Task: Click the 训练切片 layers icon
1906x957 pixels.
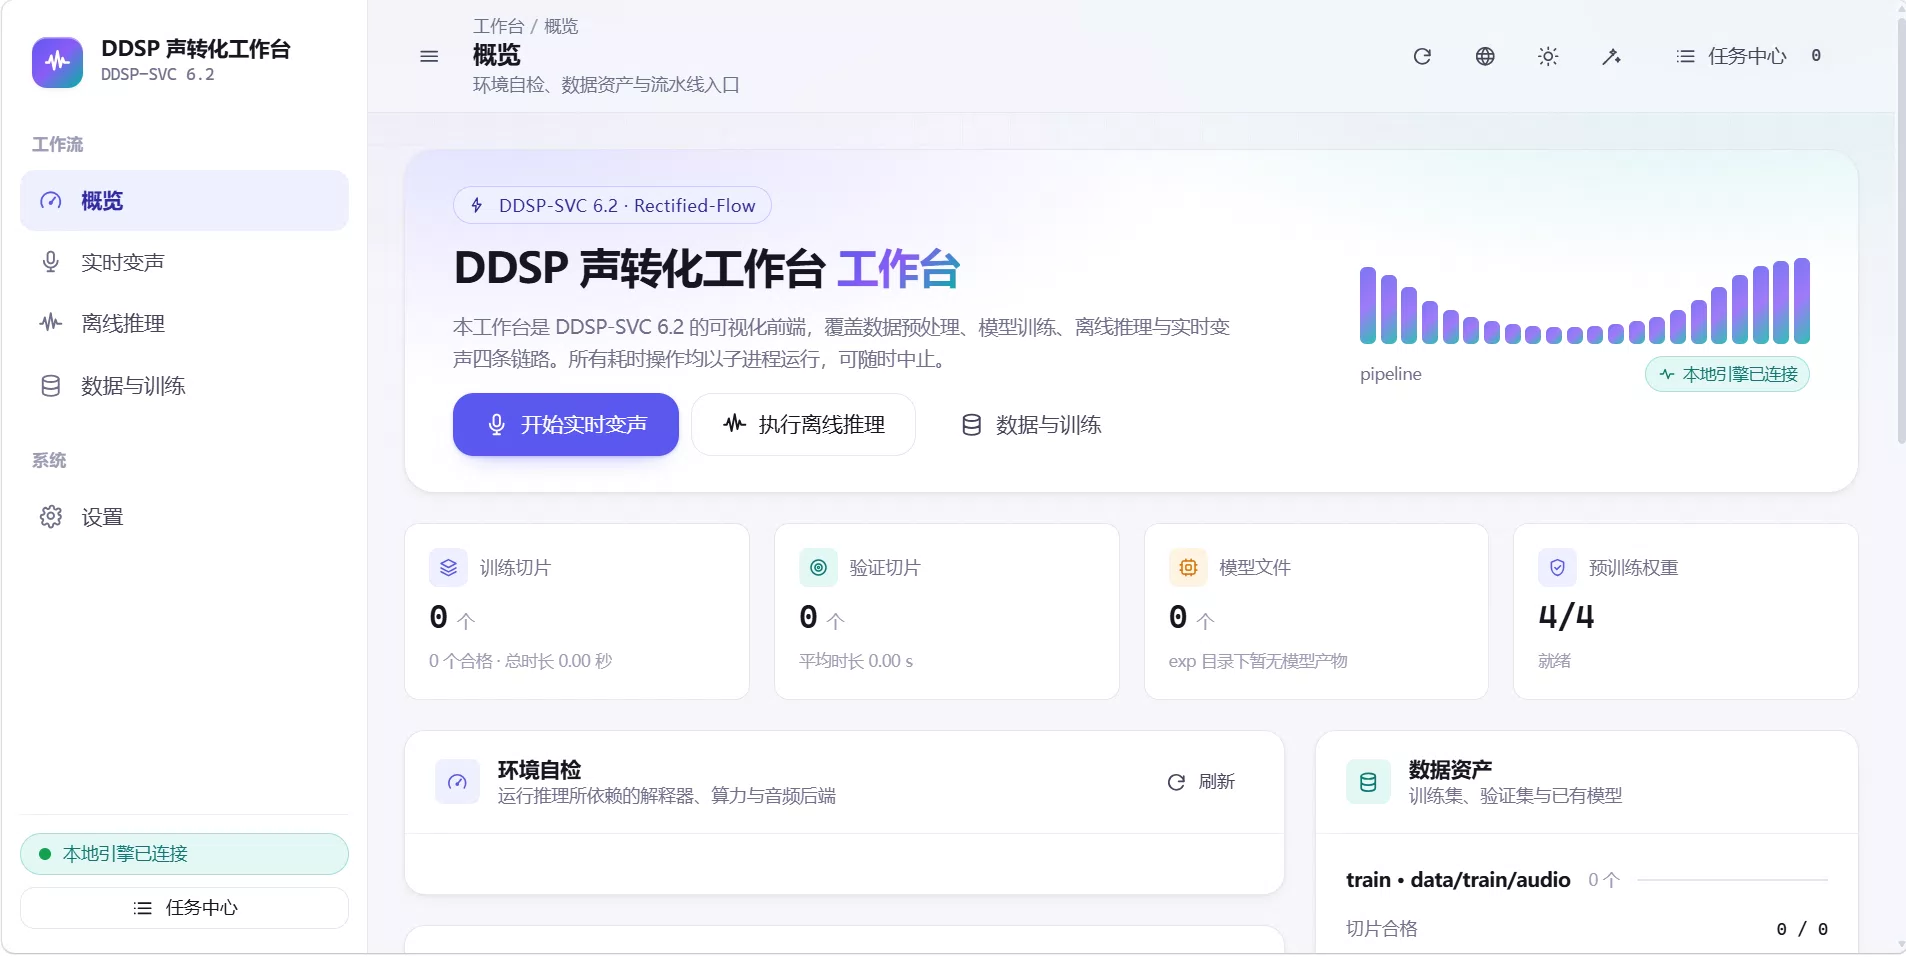Action: (448, 567)
